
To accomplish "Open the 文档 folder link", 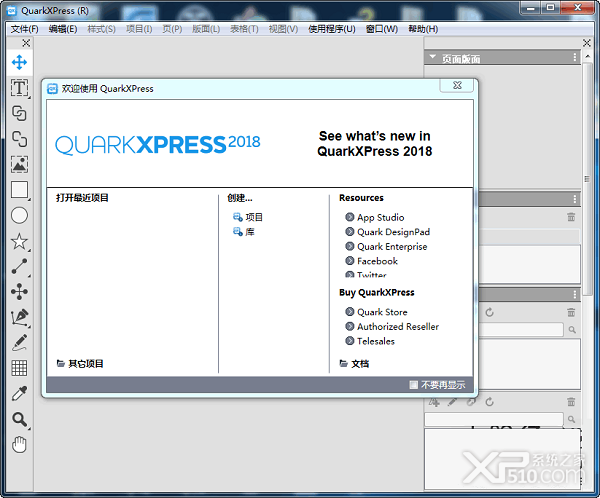I will 354,364.
